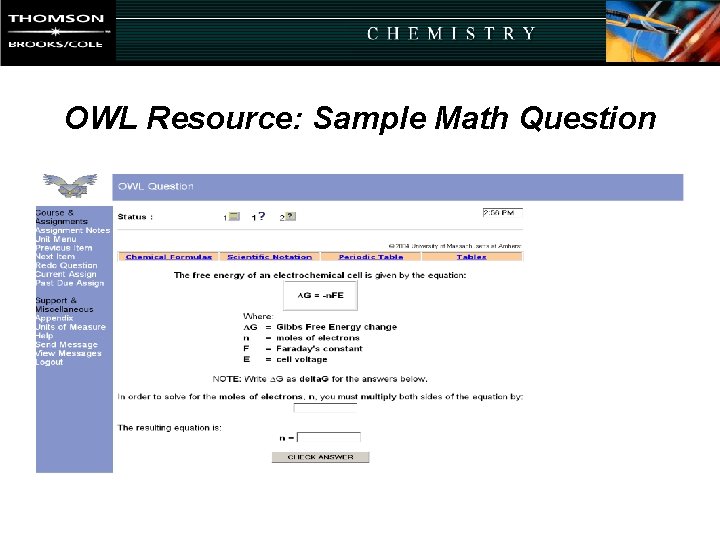Click the 'Gibbs Free Energy change' text
This screenshot has width=720, height=540.
coord(337,327)
